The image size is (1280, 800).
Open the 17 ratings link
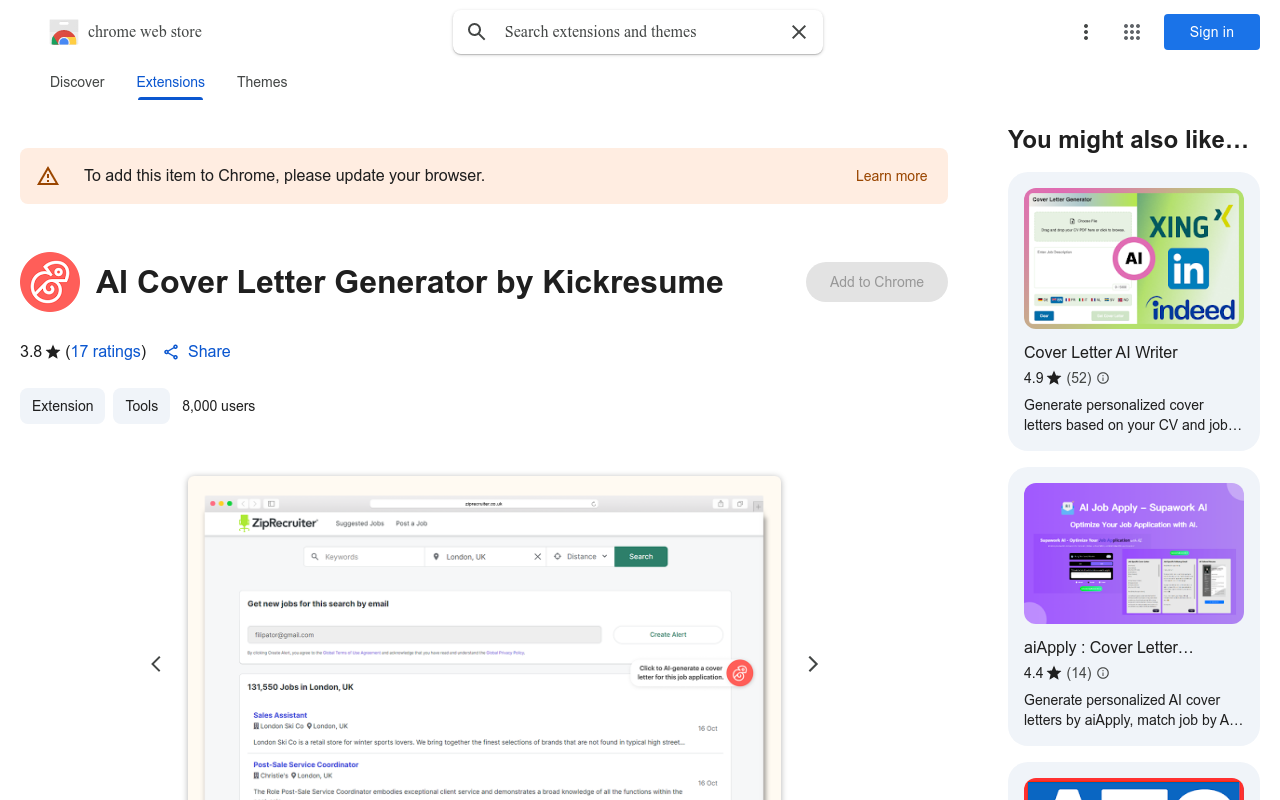click(x=106, y=351)
